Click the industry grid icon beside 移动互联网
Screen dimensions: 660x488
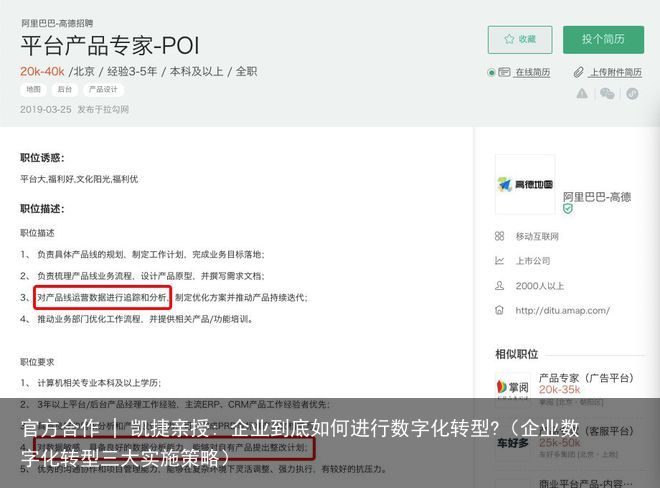coord(499,236)
